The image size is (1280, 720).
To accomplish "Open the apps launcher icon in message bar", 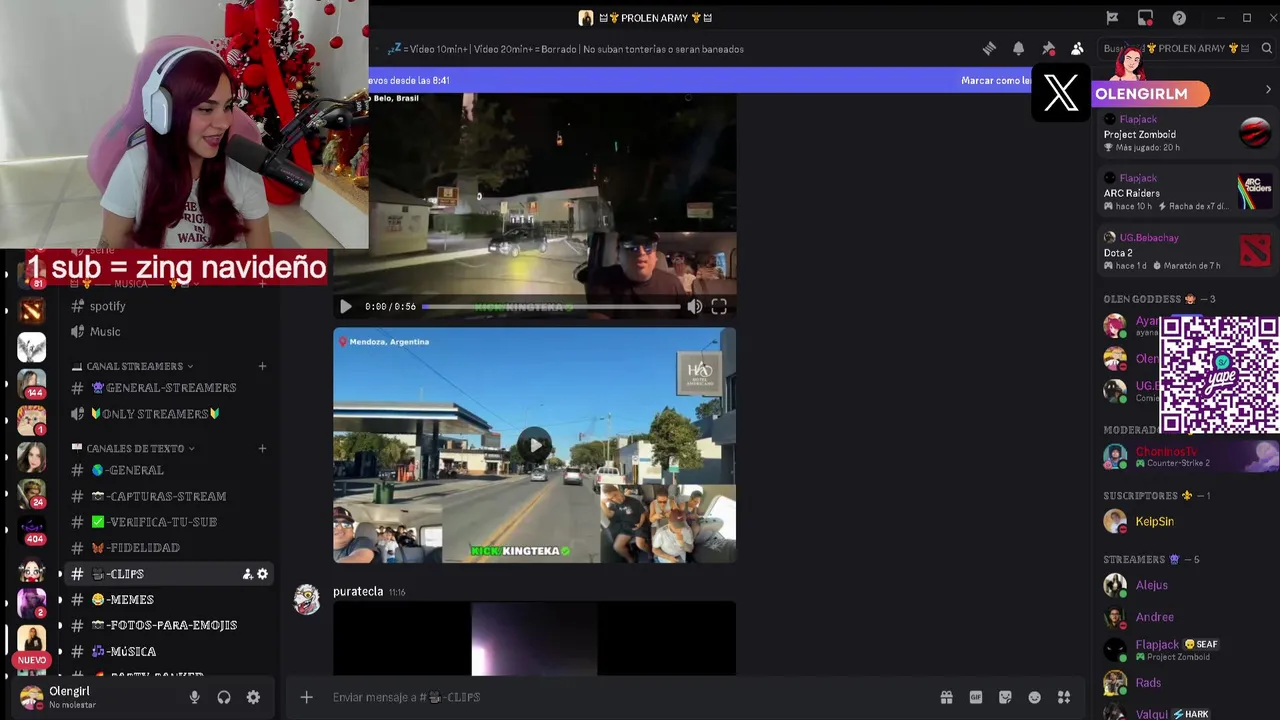I will [x=1064, y=697].
